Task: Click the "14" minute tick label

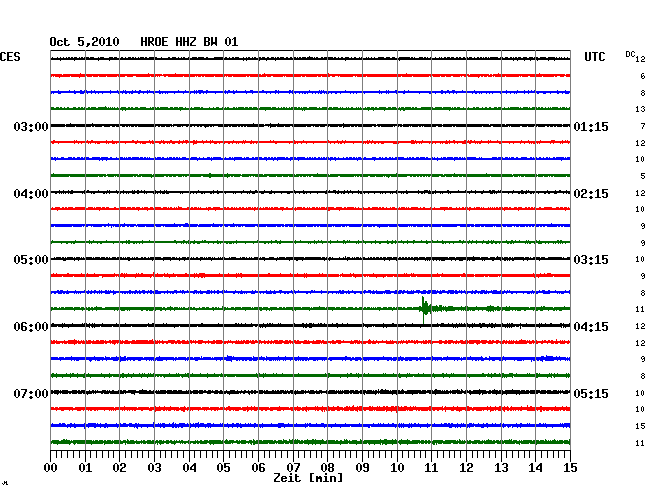Action: [x=535, y=467]
